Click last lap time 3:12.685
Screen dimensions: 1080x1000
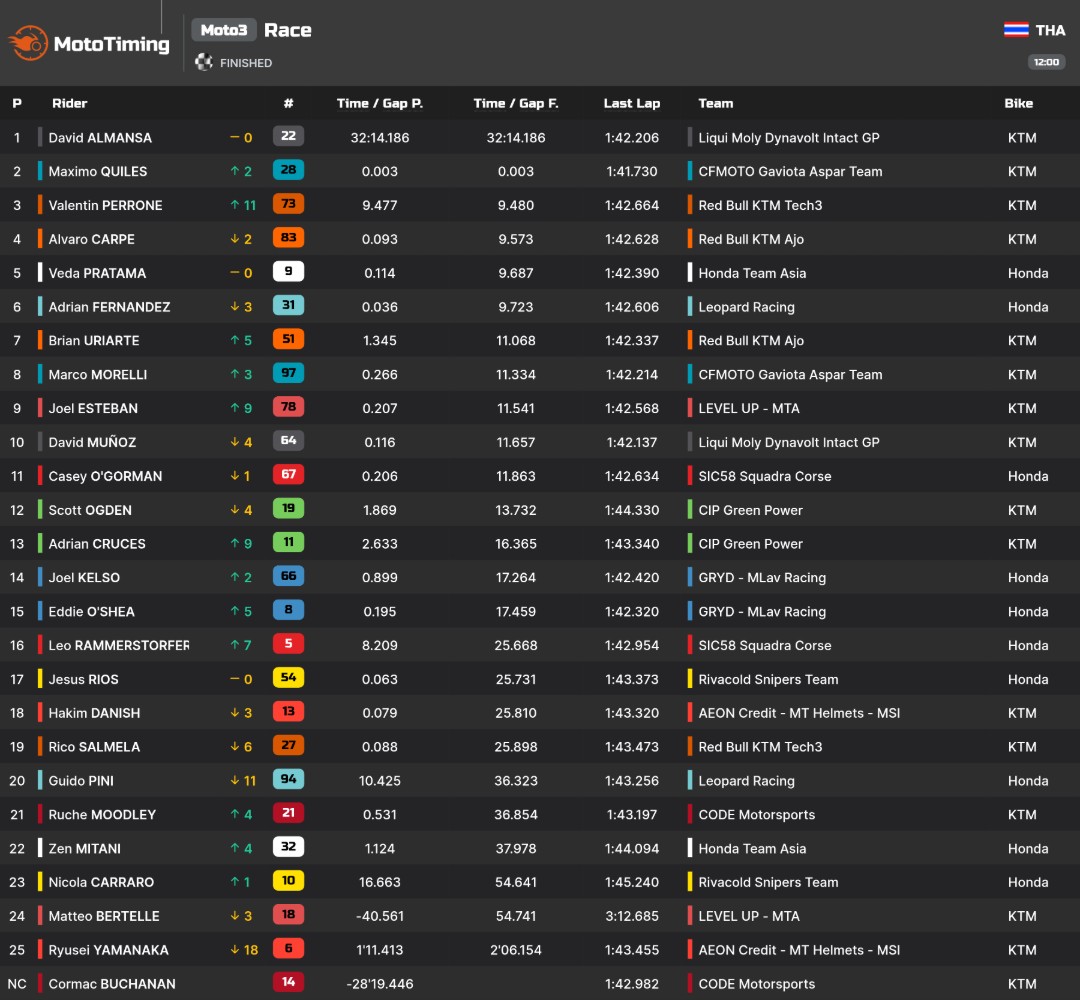coord(632,917)
